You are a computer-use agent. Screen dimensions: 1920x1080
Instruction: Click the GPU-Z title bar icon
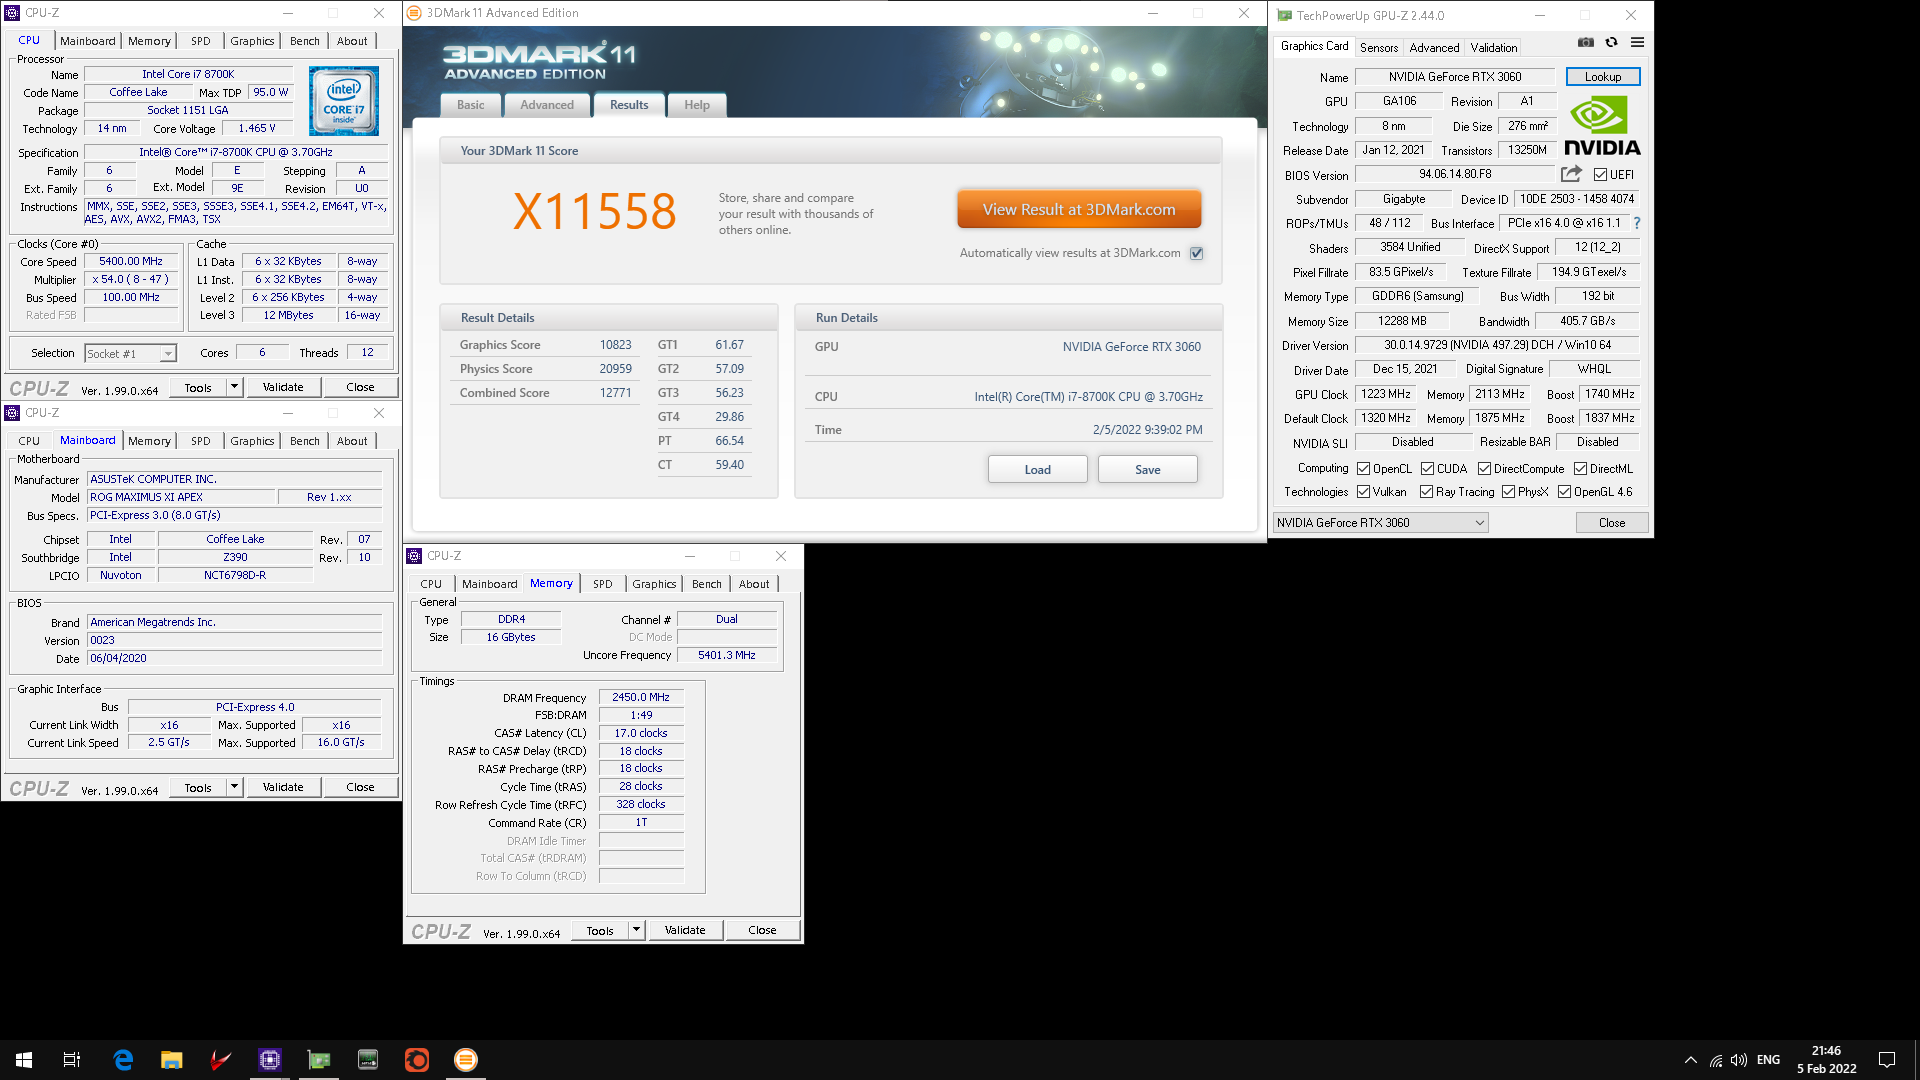click(x=1285, y=15)
